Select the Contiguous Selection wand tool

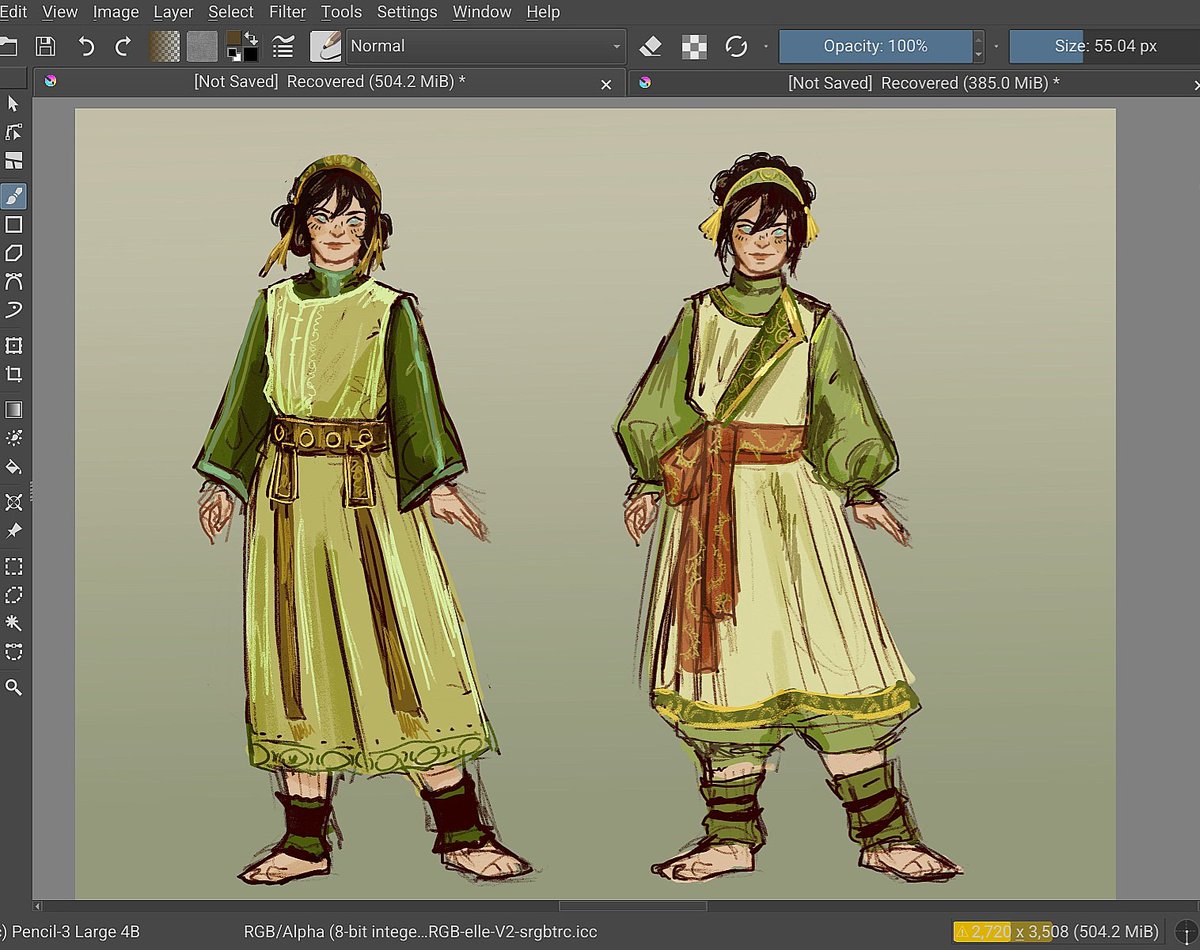point(13,623)
